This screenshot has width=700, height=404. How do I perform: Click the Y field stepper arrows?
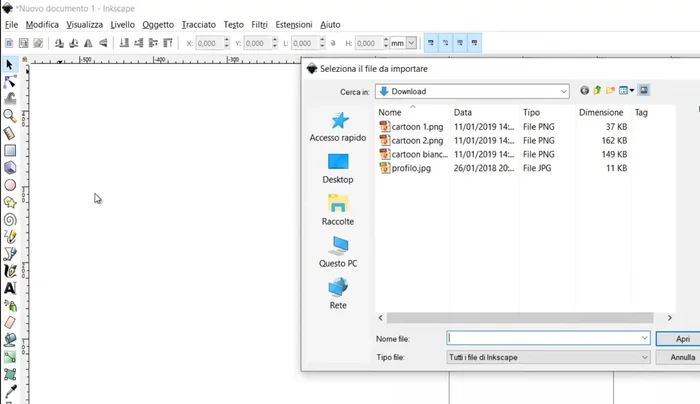point(275,43)
